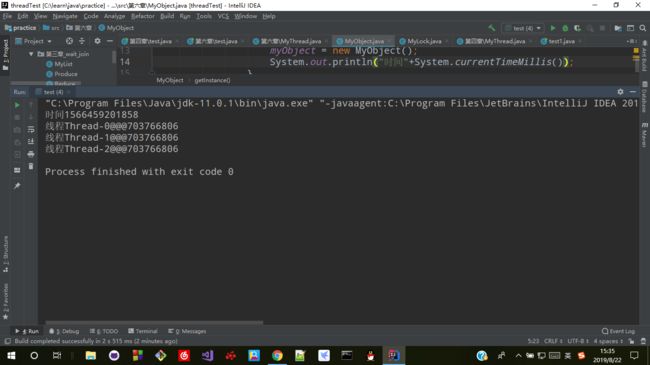The image size is (650, 365).
Task: Start debugging with the toolbar bug icon
Action: pos(565,28)
